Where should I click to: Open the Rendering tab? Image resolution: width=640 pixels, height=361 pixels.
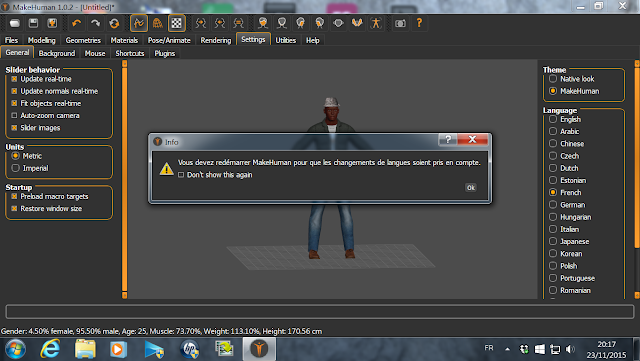(x=216, y=40)
